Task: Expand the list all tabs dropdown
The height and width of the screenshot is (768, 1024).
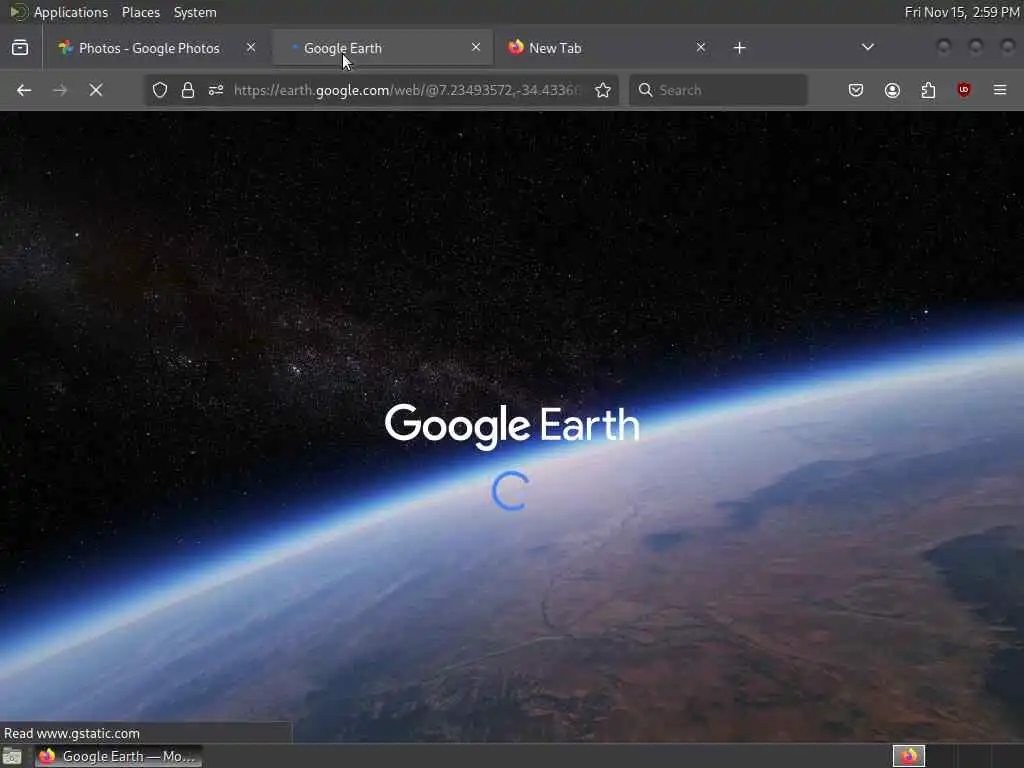Action: (867, 47)
